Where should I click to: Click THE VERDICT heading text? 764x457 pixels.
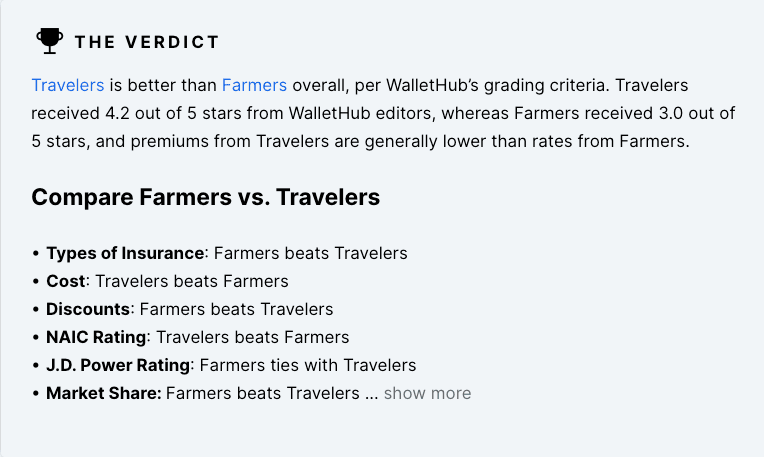click(146, 42)
